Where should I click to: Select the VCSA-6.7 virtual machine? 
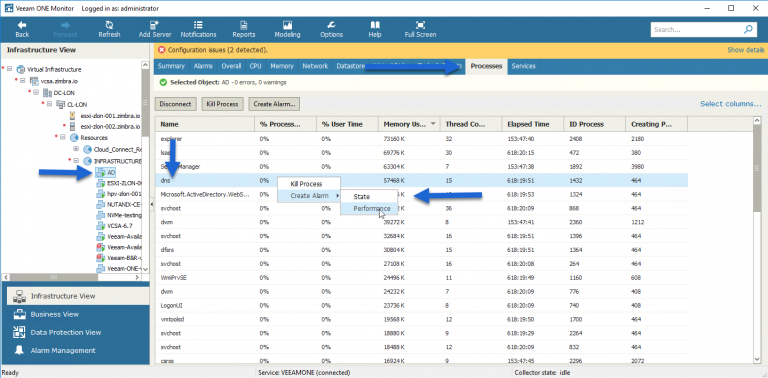[120, 226]
